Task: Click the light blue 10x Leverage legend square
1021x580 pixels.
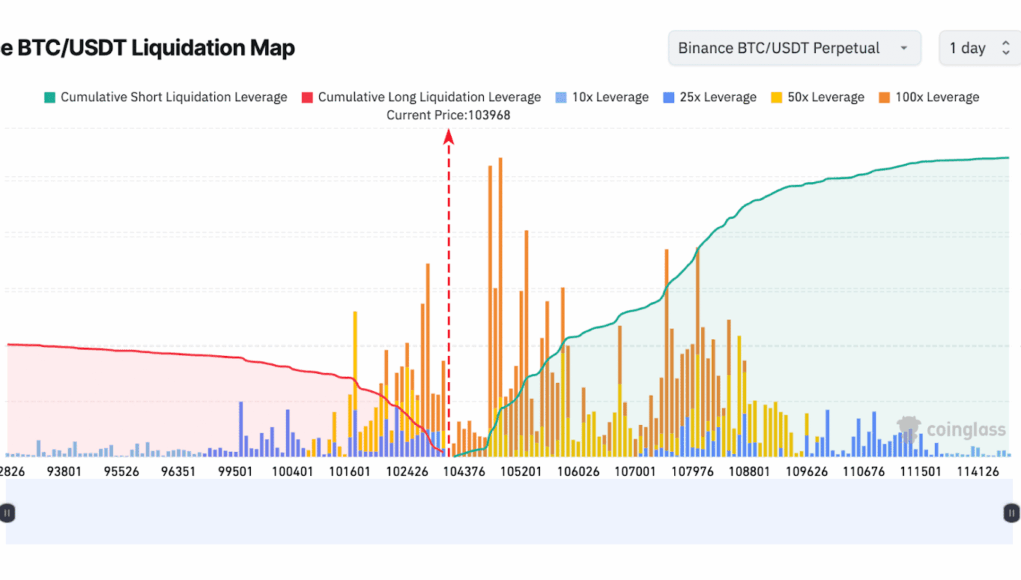Action: pos(561,97)
